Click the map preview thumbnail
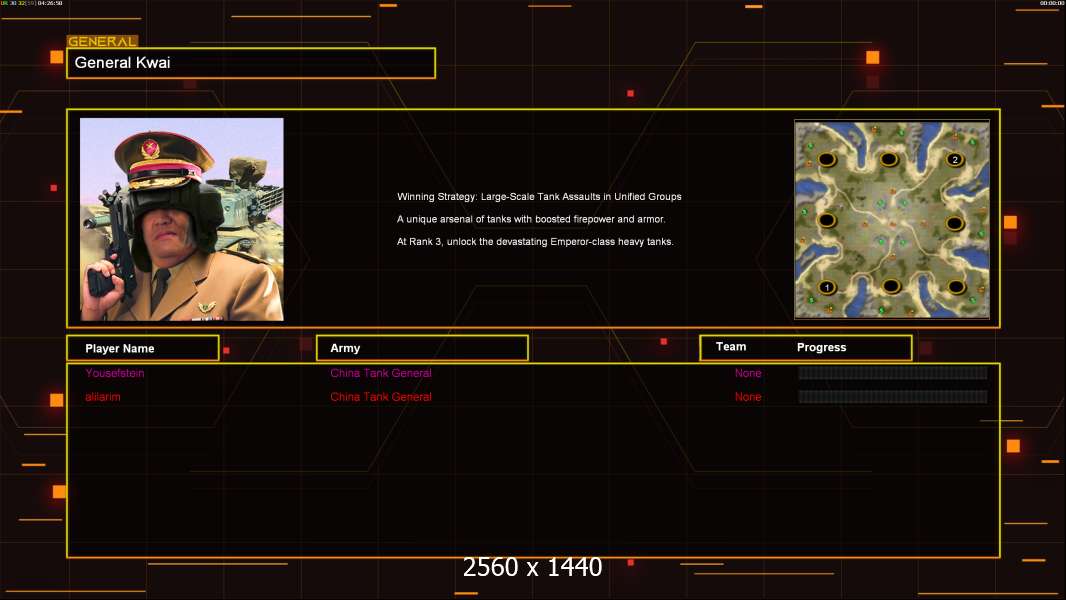Image resolution: width=1066 pixels, height=600 pixels. tap(892, 219)
